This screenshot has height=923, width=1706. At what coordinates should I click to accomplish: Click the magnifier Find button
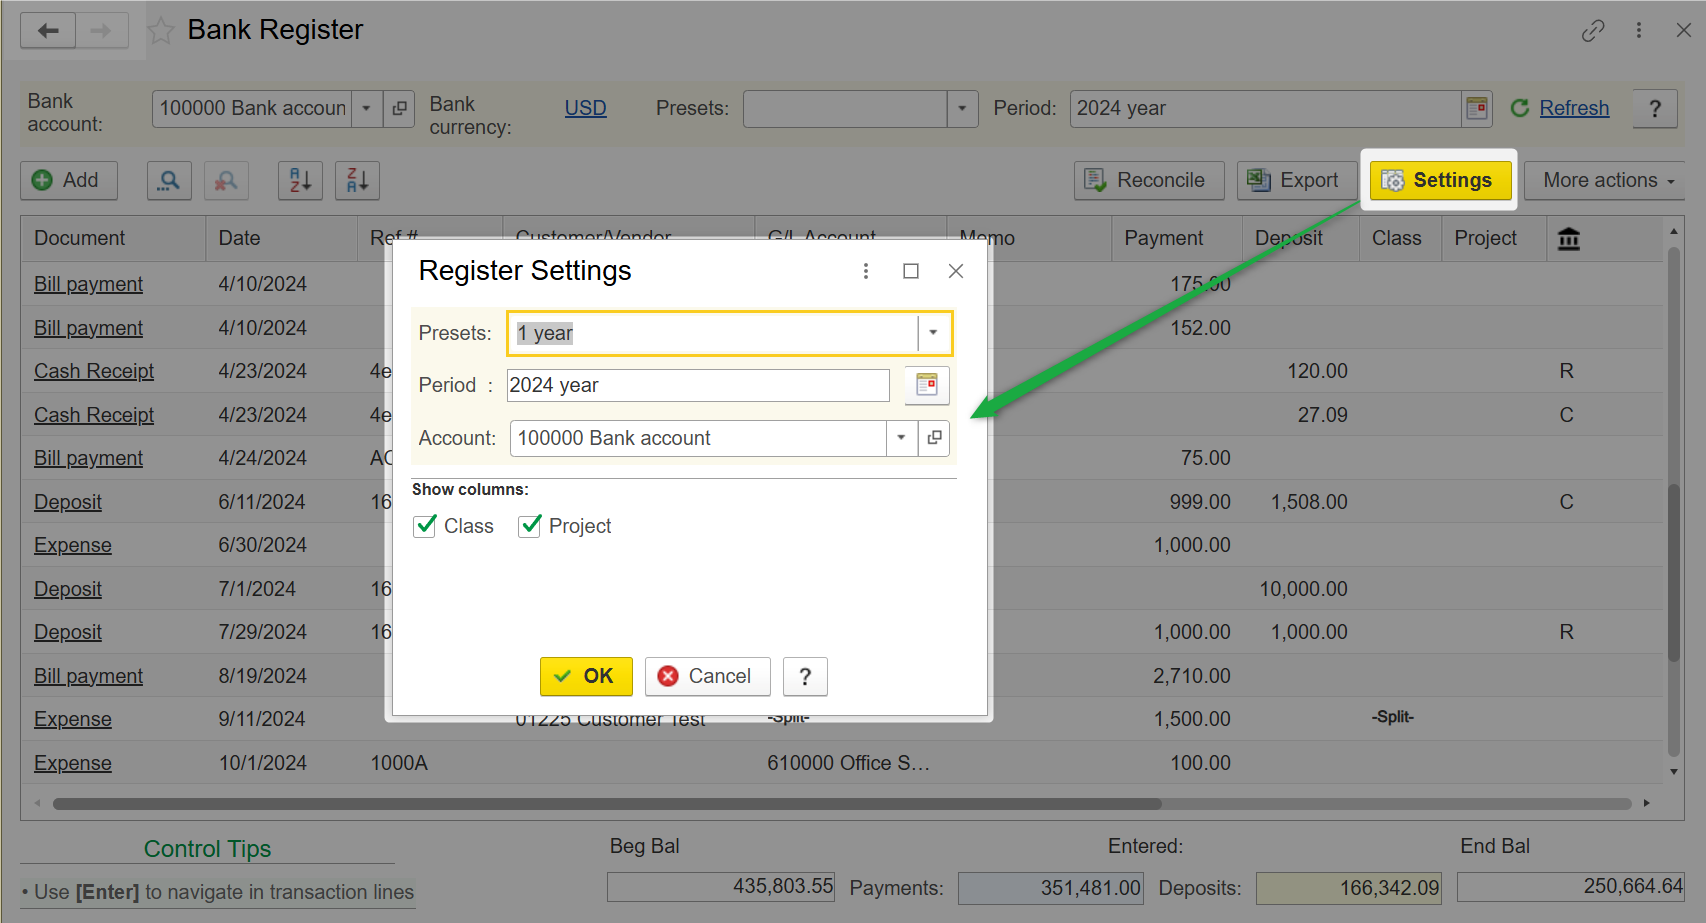coord(169,181)
